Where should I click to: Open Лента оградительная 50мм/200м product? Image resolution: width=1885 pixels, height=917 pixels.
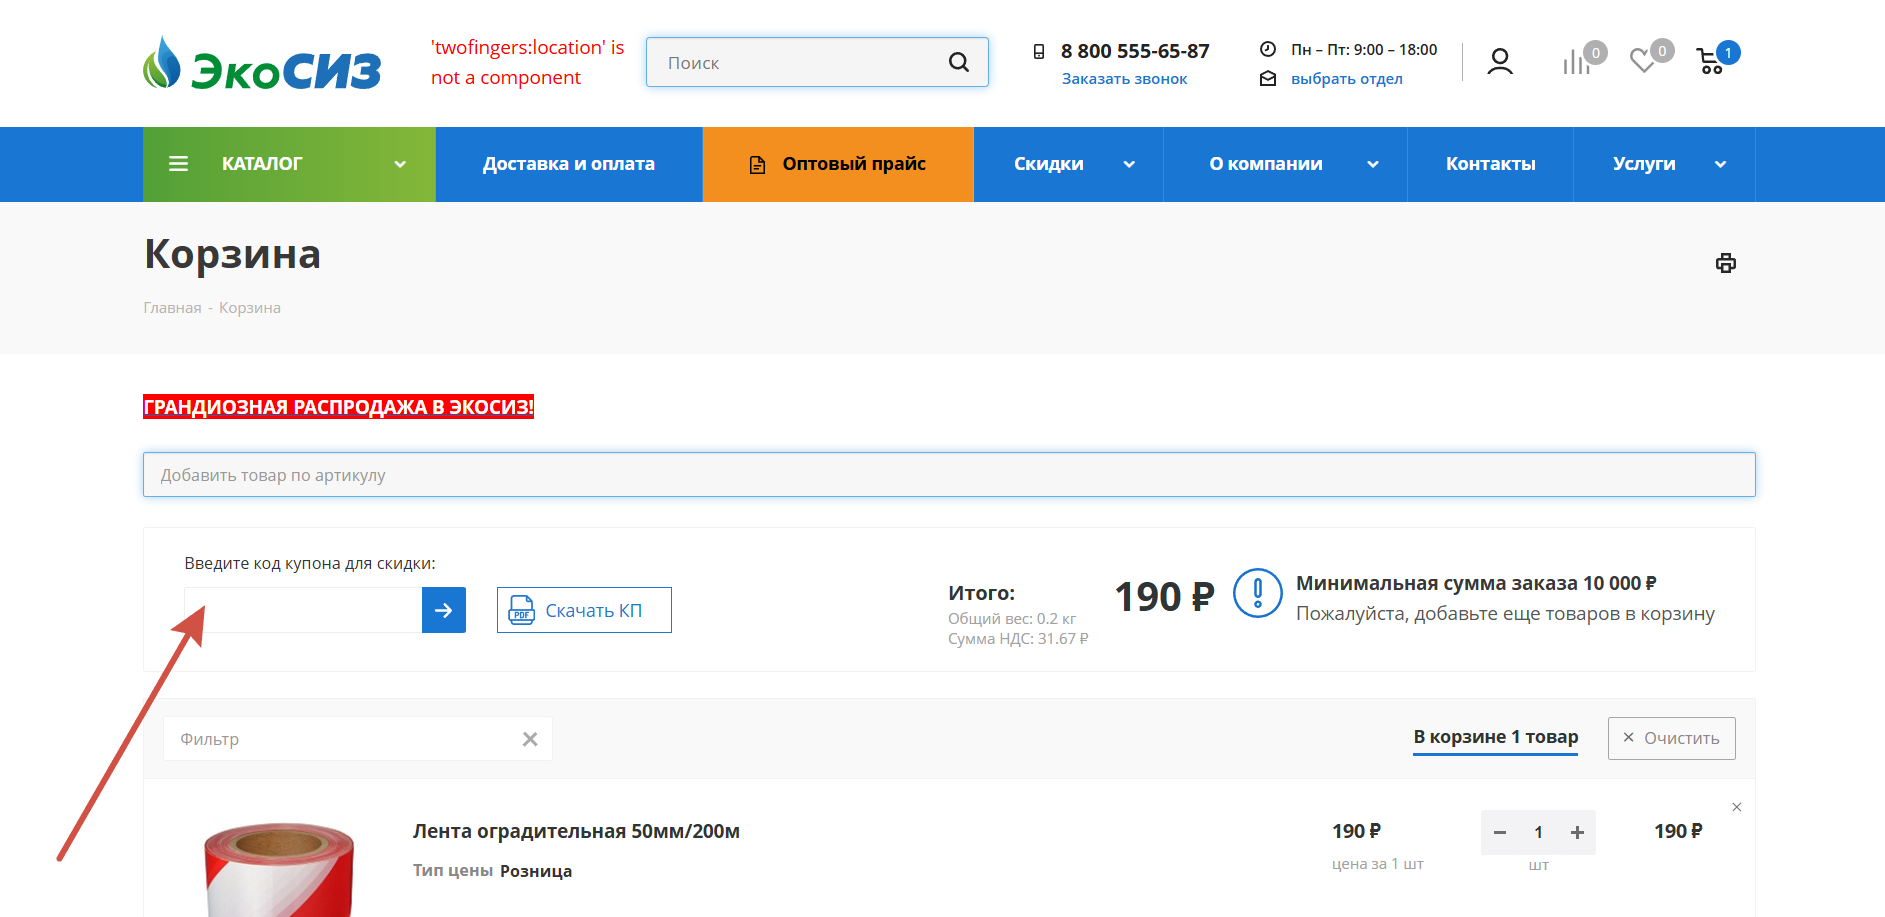[576, 831]
